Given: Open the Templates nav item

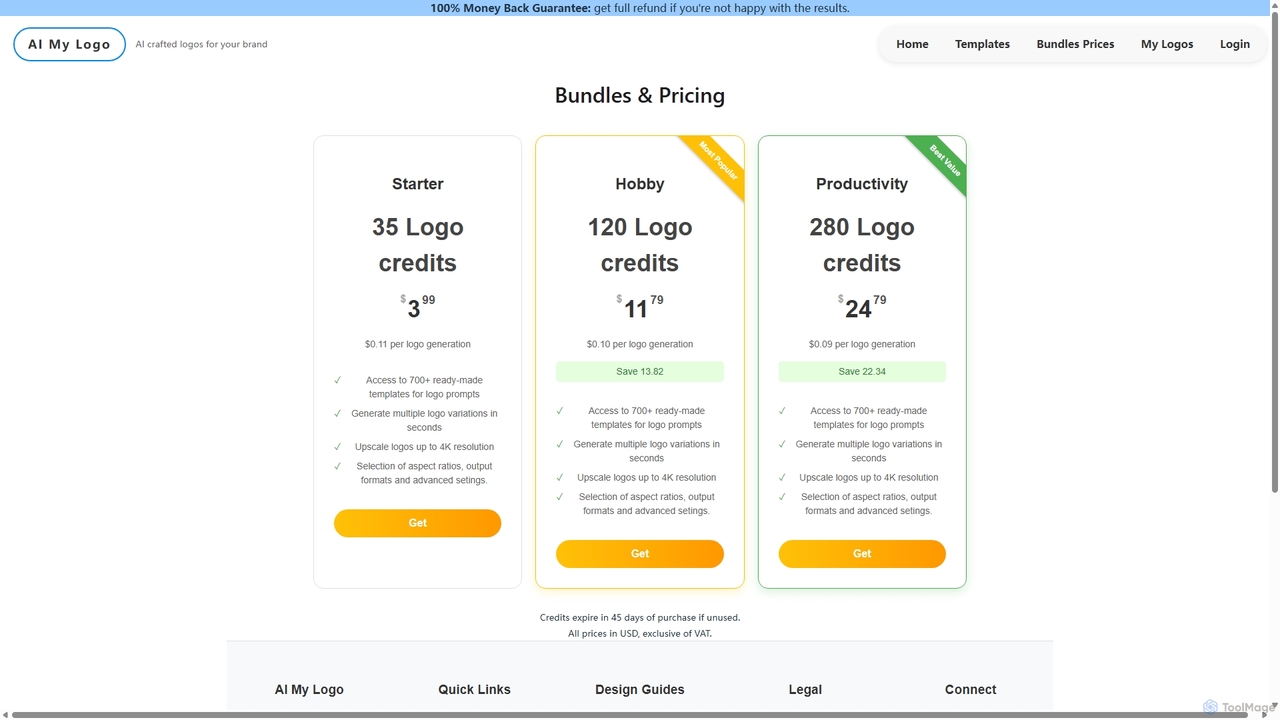Looking at the screenshot, I should (982, 44).
